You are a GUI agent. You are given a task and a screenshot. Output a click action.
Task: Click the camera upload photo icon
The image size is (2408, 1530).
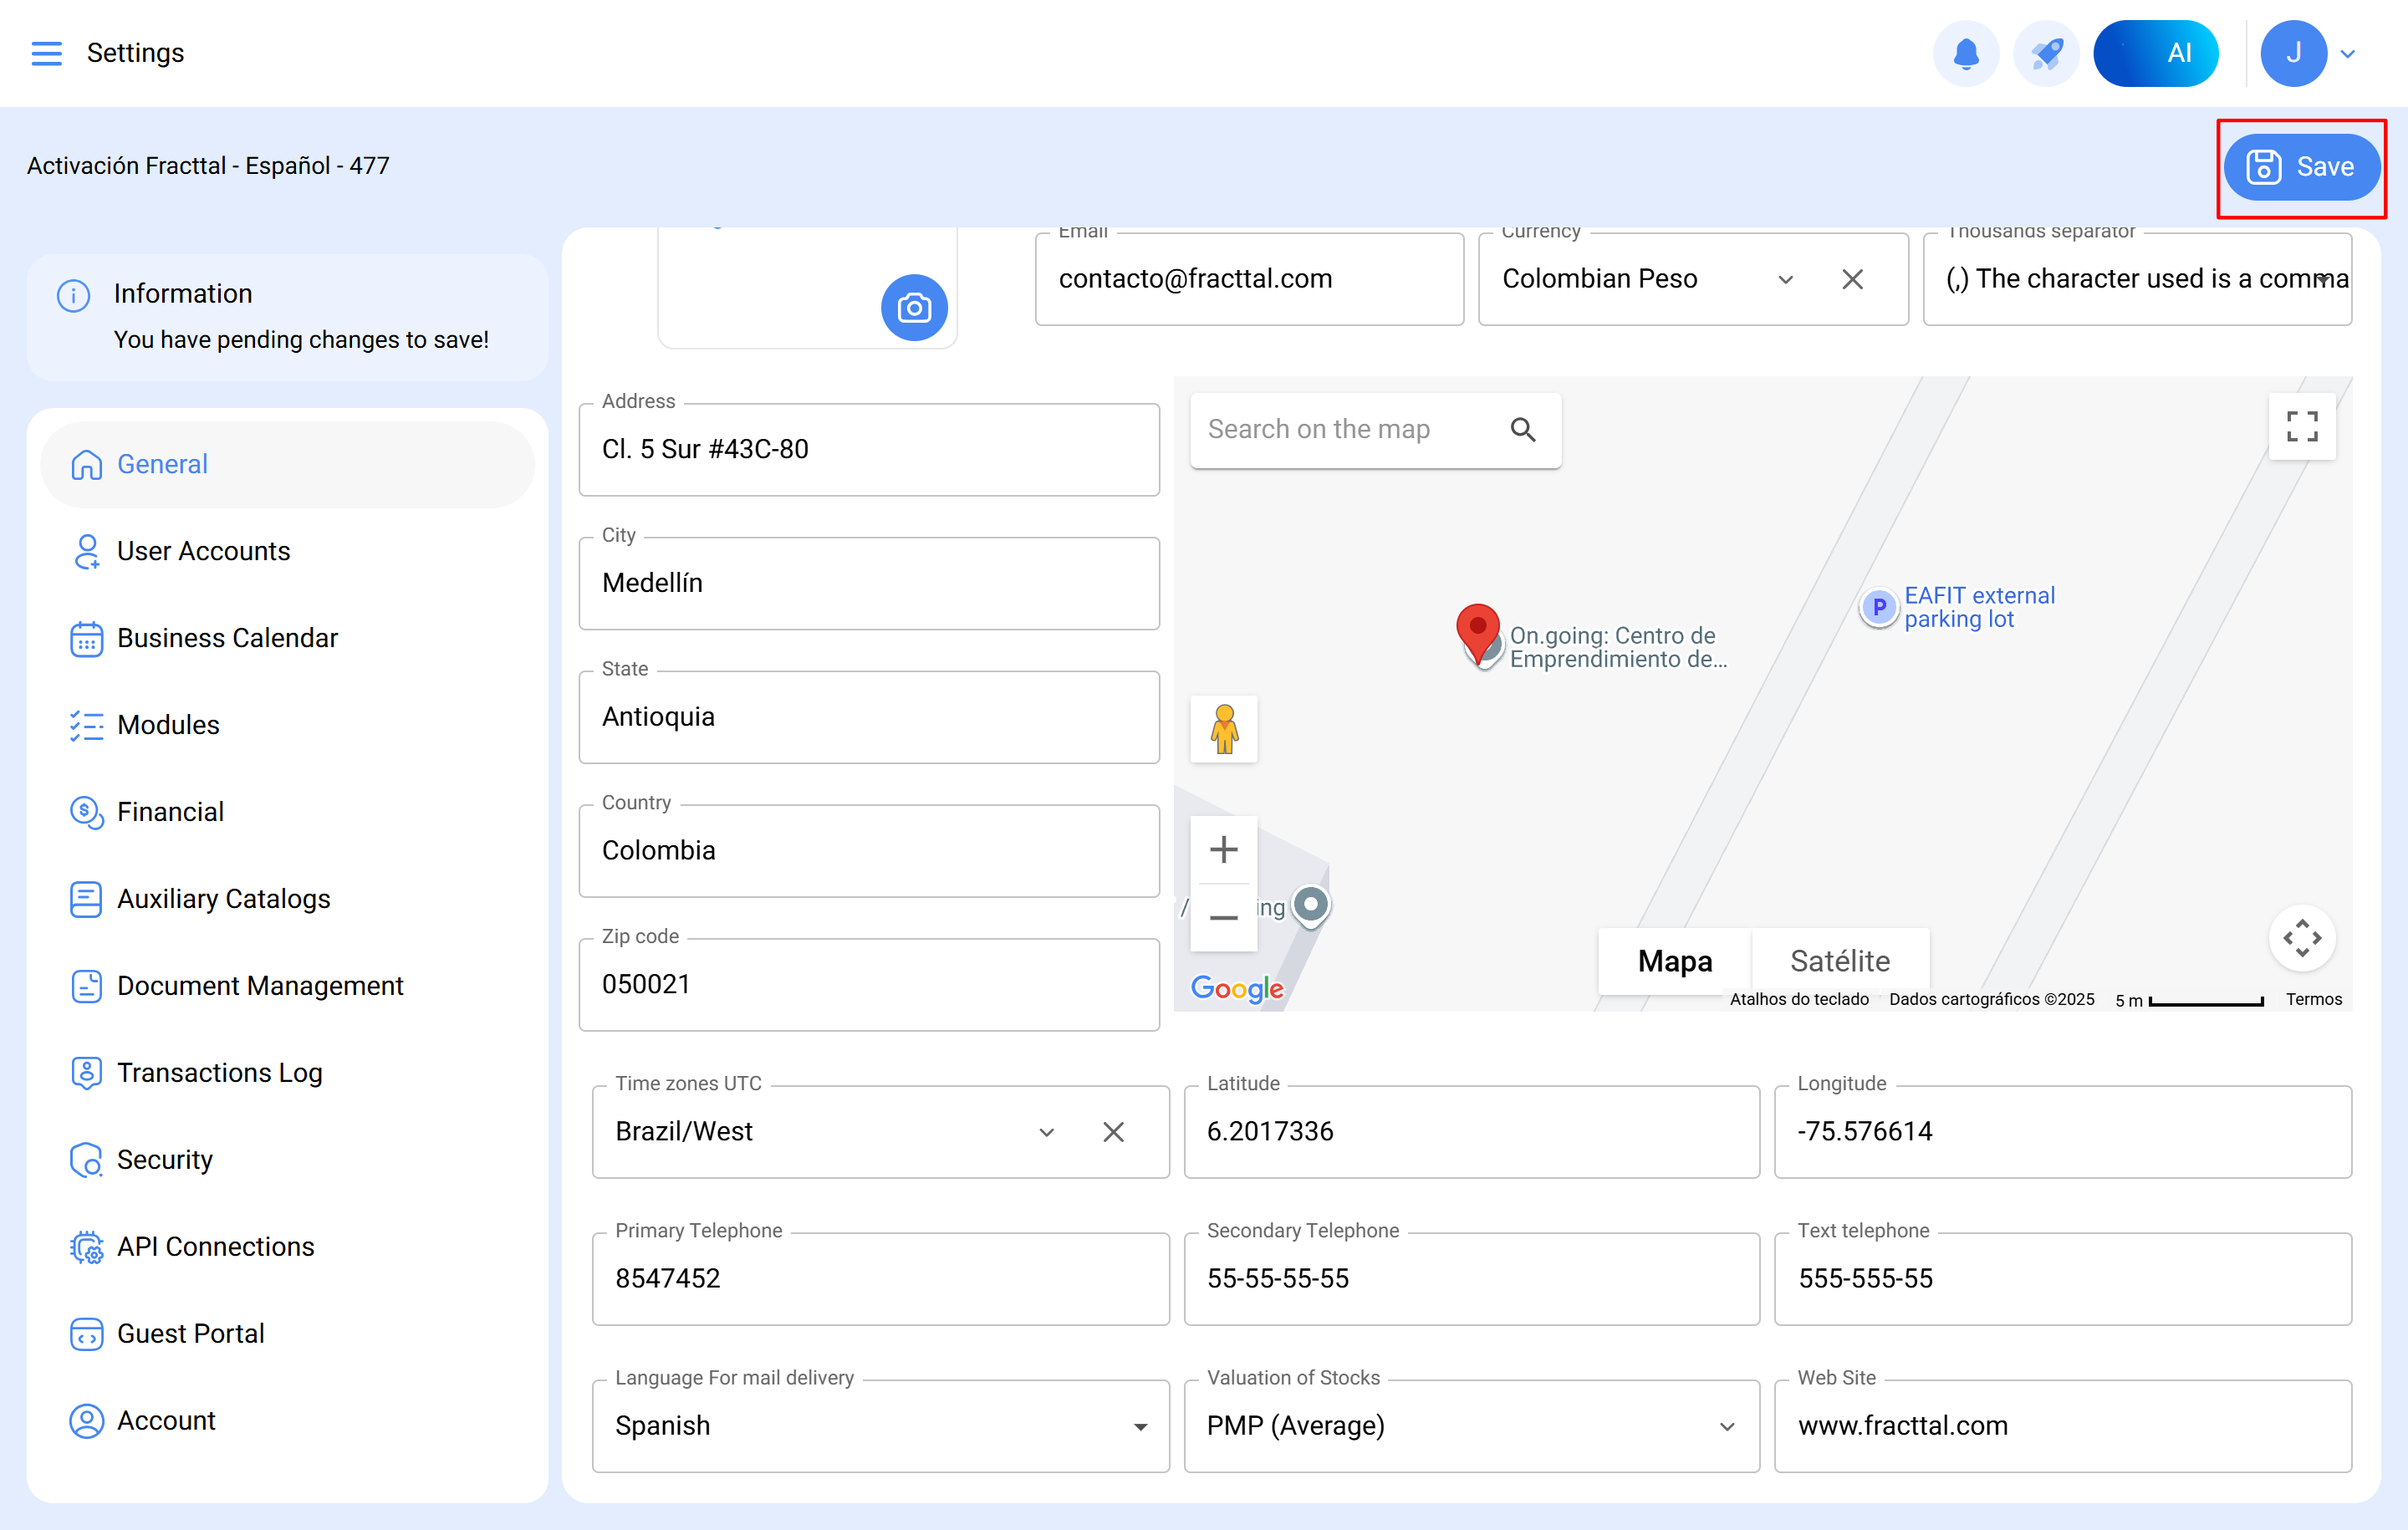coord(913,308)
